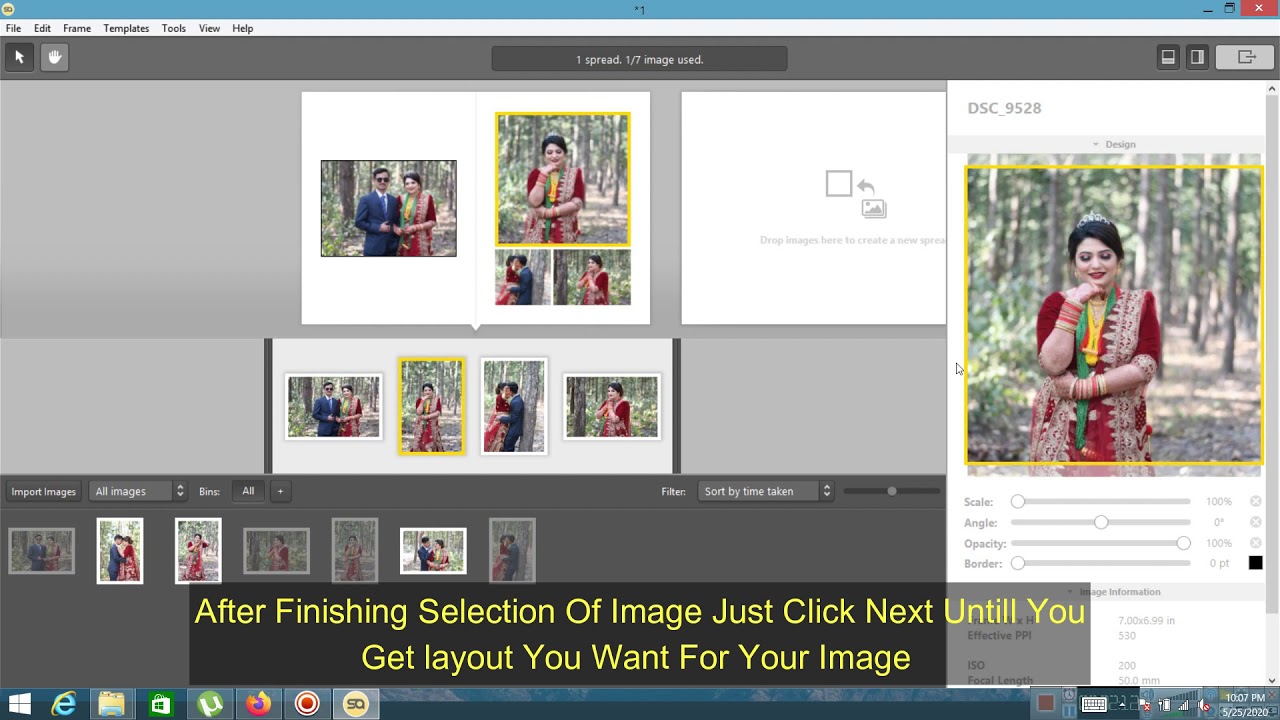
Task: Open the Tools menu
Action: [x=174, y=28]
